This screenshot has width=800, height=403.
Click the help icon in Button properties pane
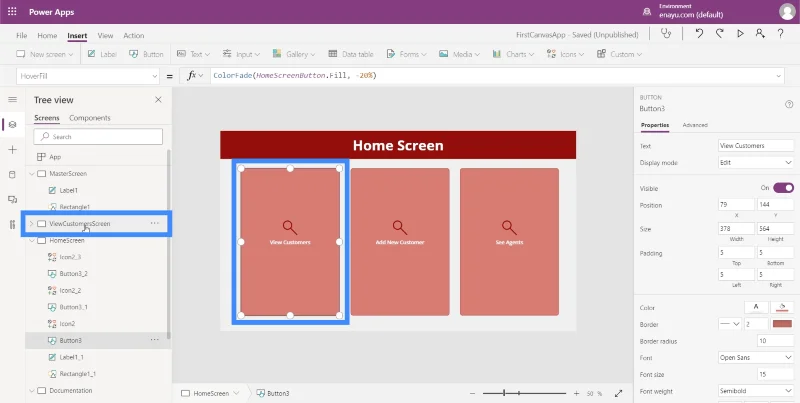(x=789, y=104)
